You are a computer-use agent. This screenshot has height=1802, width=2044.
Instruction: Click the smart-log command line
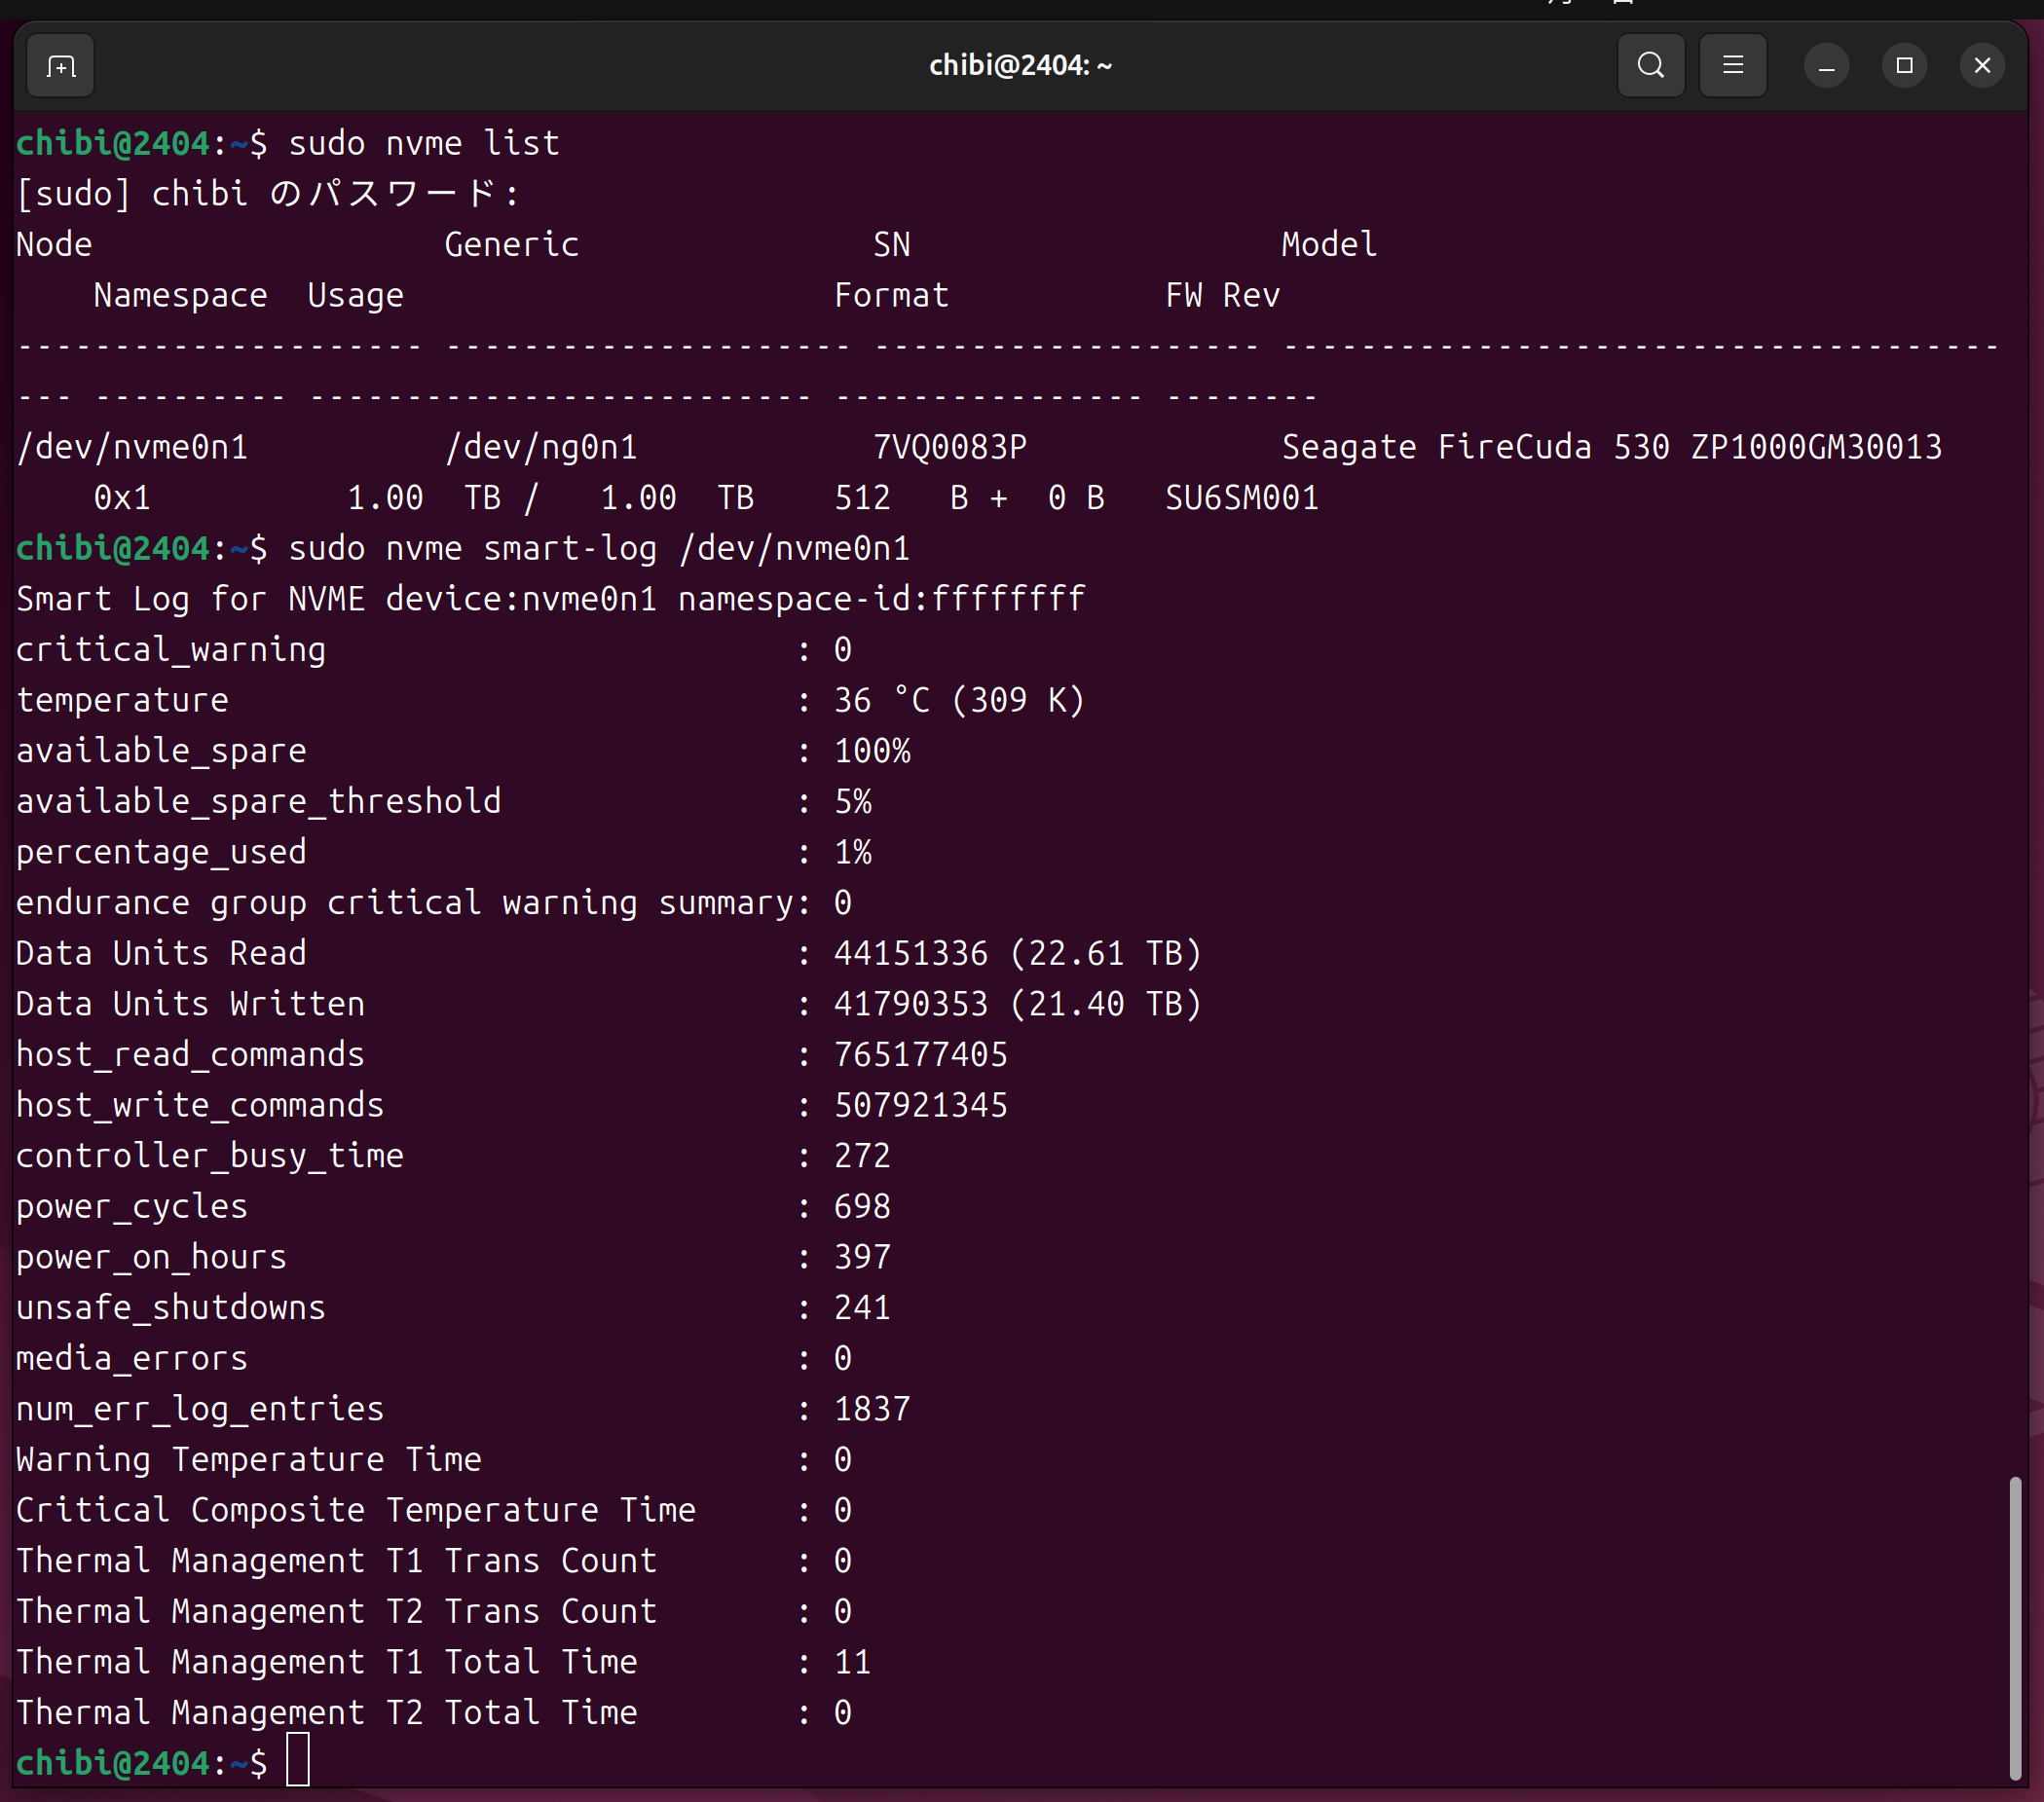pos(598,549)
